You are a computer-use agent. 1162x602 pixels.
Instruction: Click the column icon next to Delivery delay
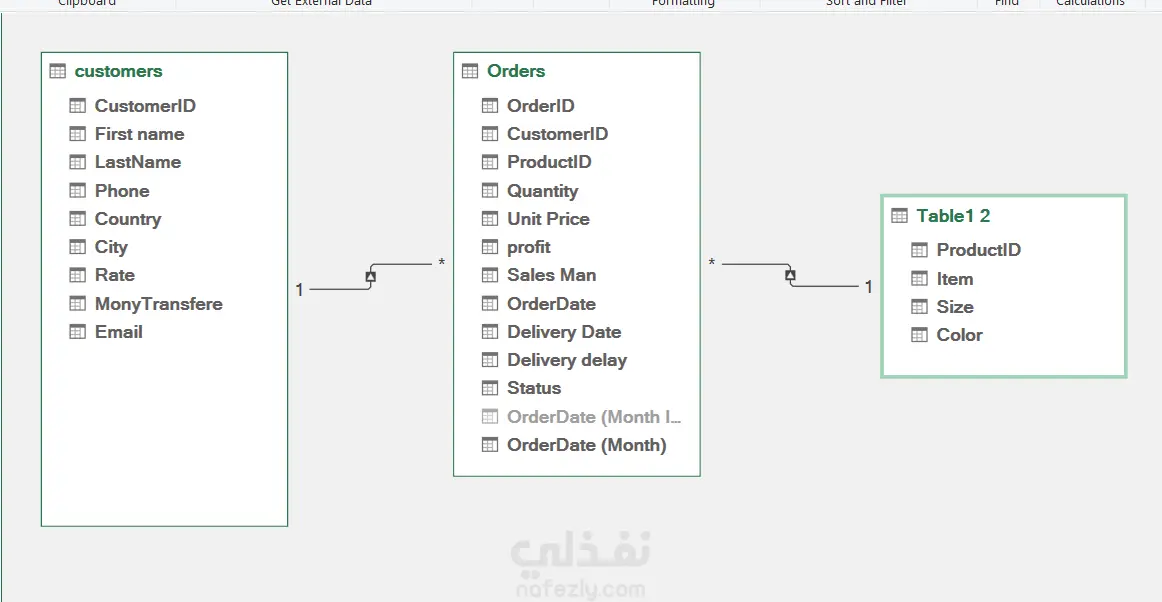point(490,360)
